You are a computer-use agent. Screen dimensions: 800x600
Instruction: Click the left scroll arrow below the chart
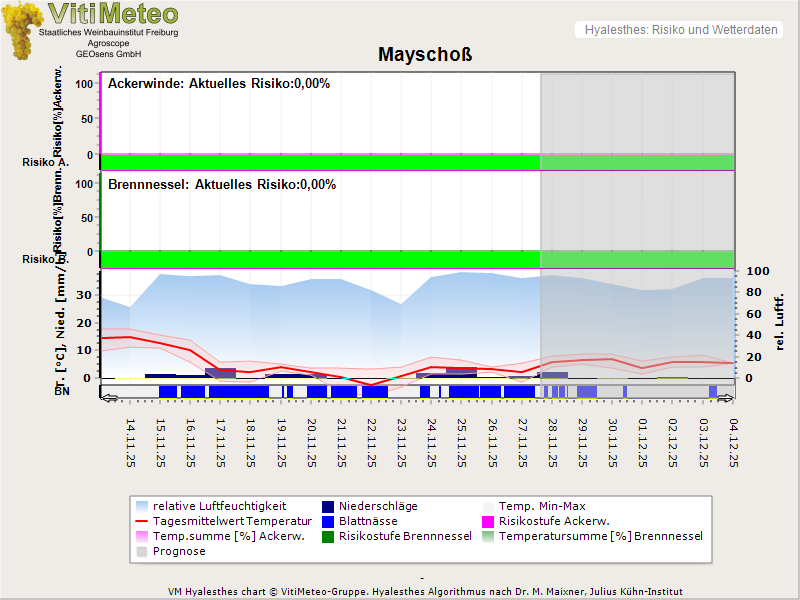(110, 398)
